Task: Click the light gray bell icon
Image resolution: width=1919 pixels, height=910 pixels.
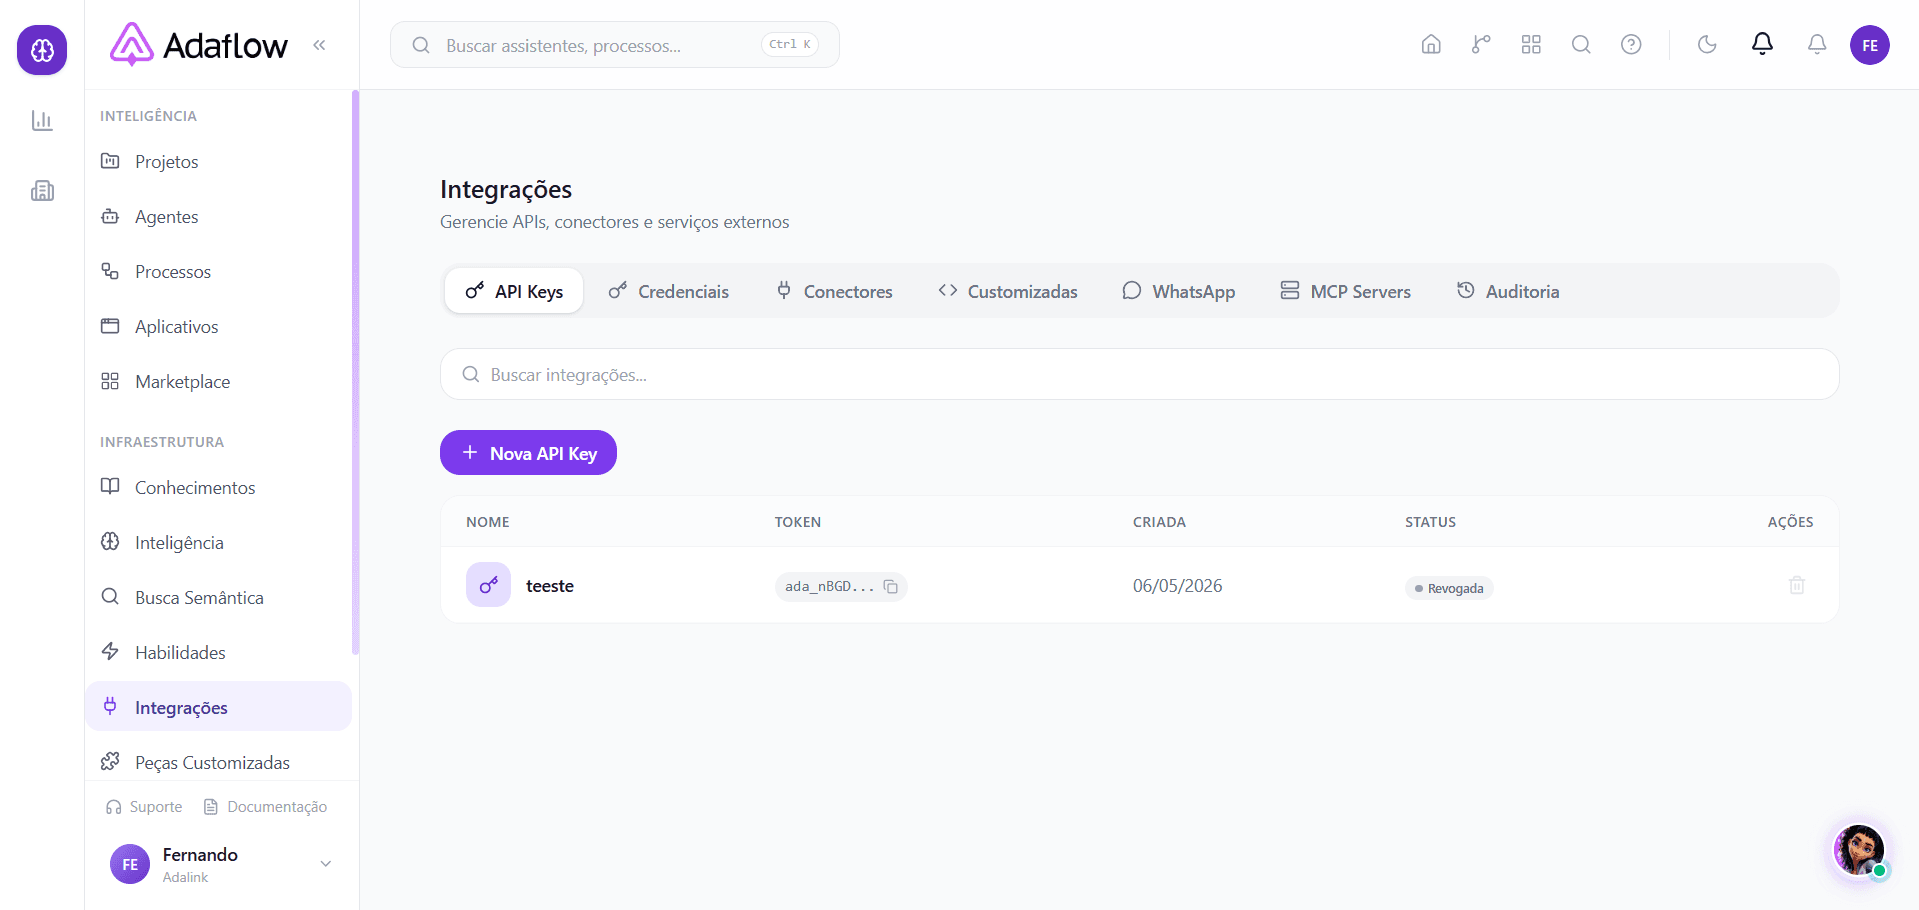Action: click(1817, 45)
